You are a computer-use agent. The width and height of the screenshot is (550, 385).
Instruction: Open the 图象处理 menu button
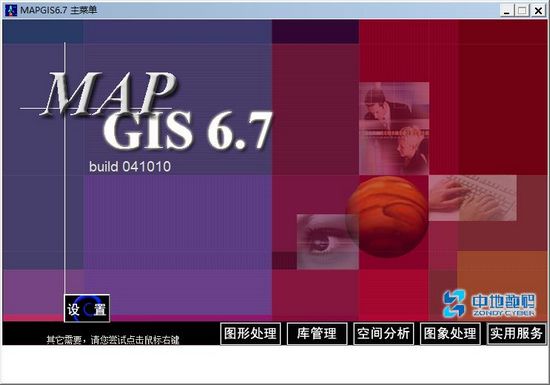(x=450, y=333)
